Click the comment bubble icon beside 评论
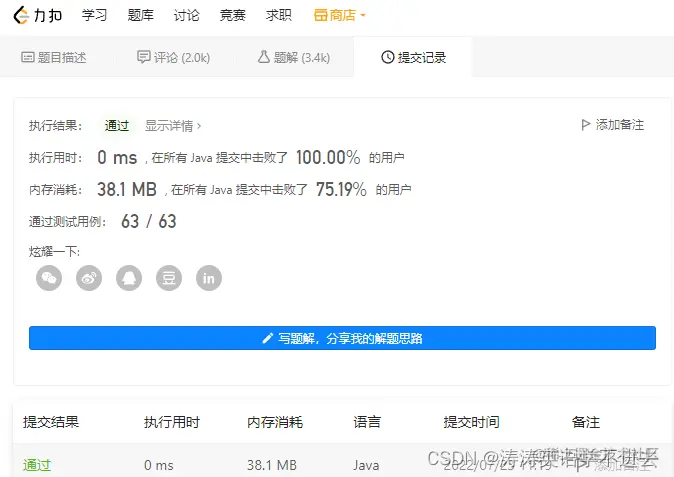 143,57
